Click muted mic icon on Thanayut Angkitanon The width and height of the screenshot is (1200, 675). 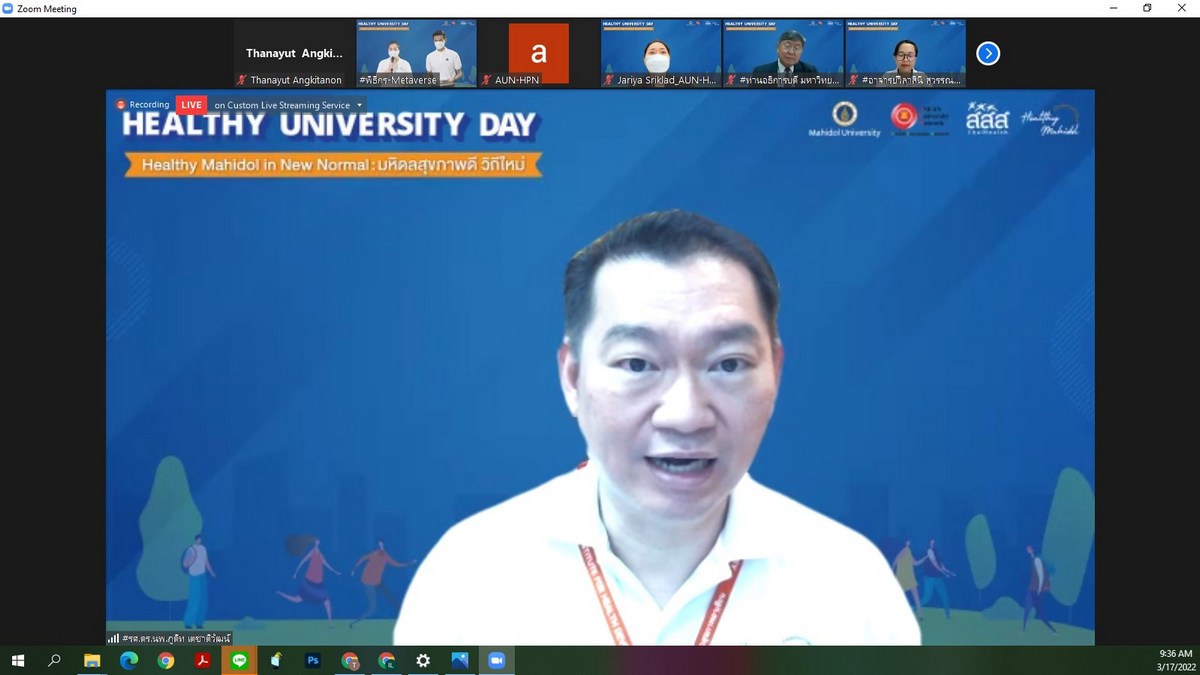[x=242, y=80]
